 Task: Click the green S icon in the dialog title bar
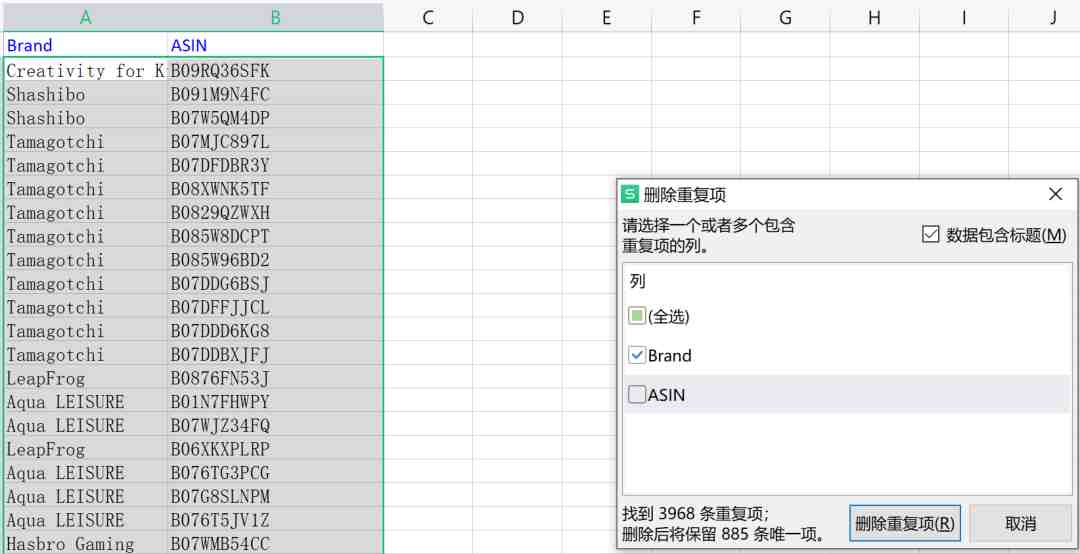(630, 194)
